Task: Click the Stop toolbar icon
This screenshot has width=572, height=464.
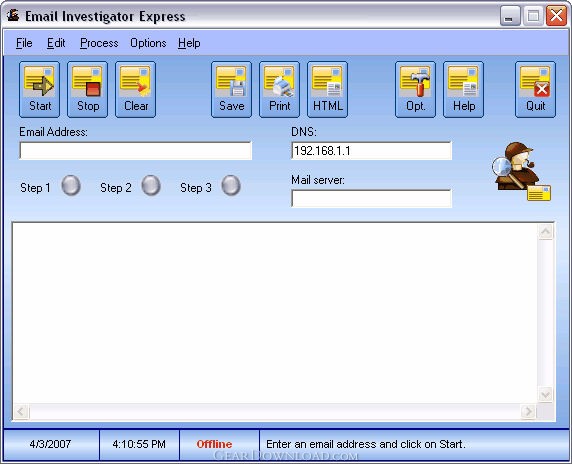Action: (88, 89)
